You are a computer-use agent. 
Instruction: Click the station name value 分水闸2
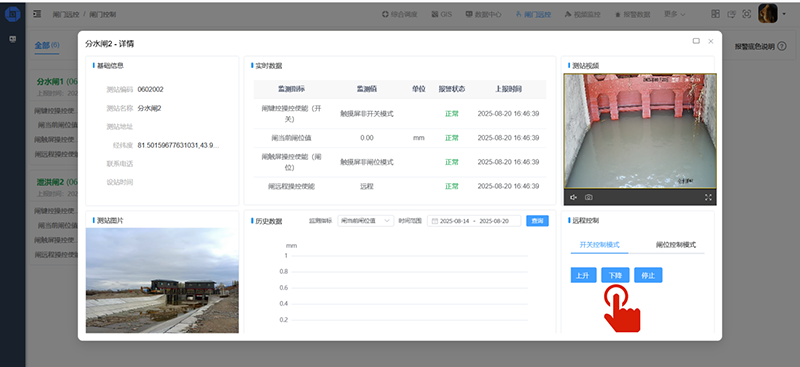(149, 108)
